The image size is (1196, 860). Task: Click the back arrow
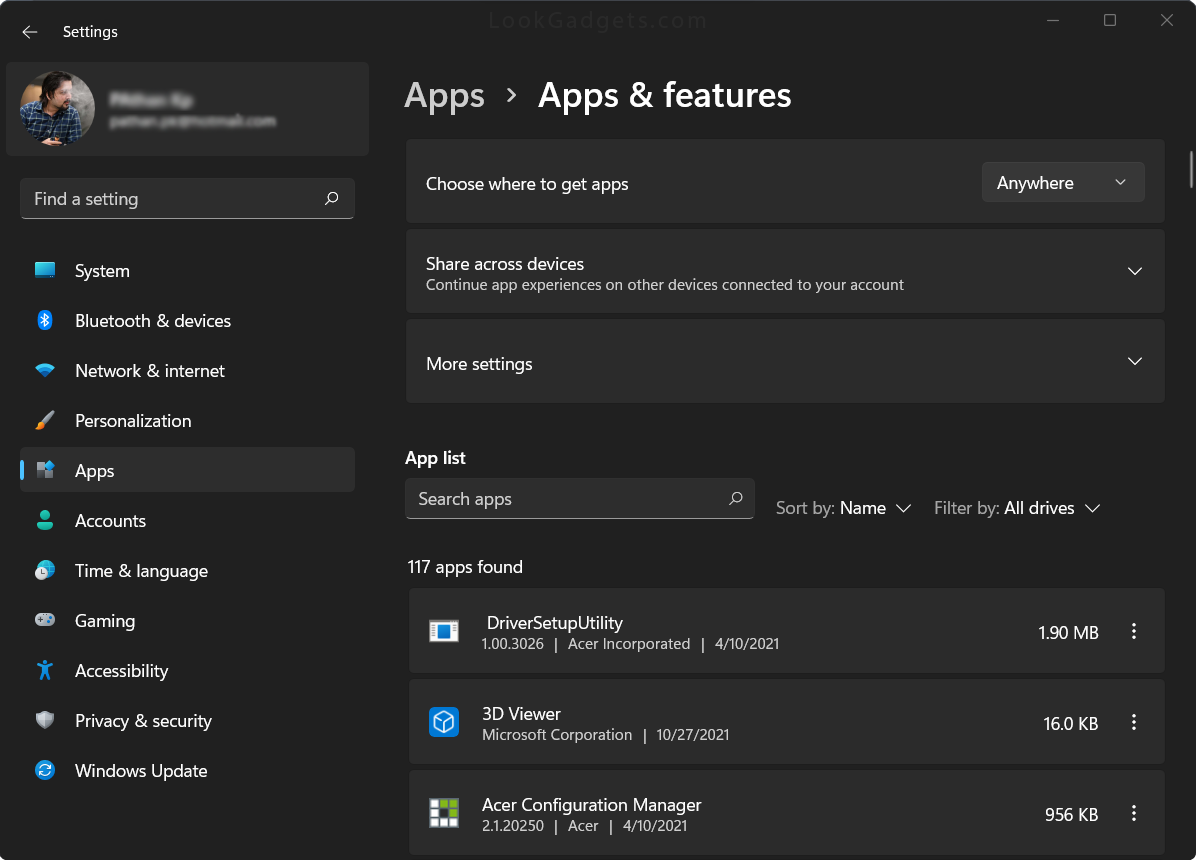pyautogui.click(x=29, y=31)
